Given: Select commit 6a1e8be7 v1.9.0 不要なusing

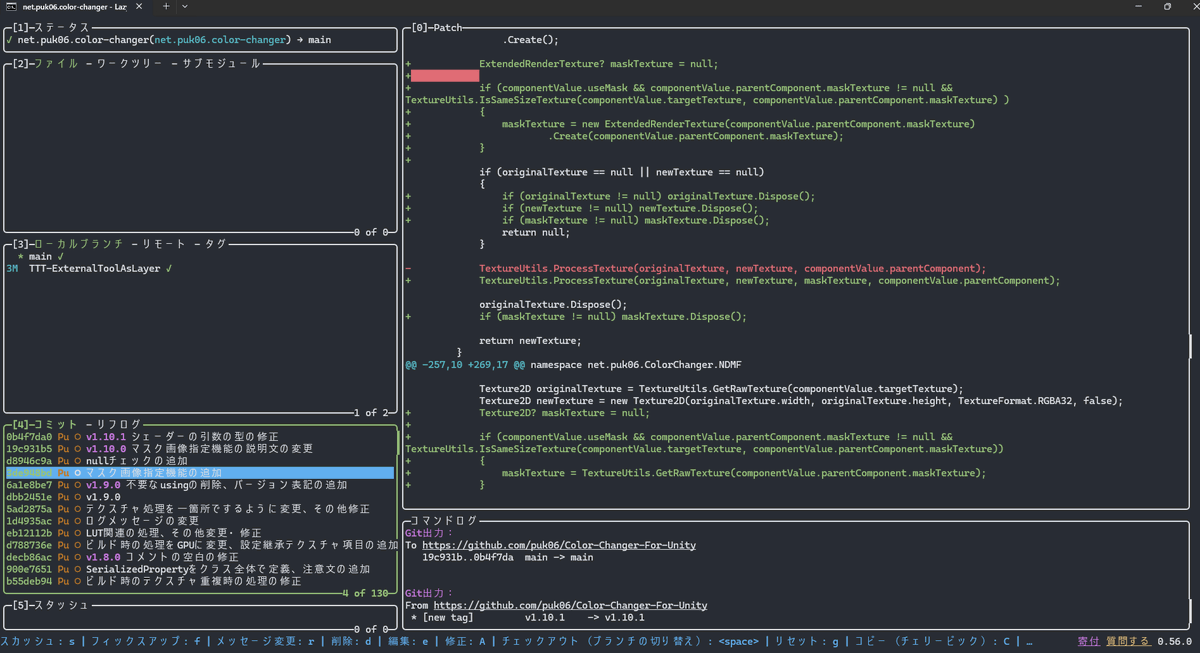Looking at the screenshot, I should tap(200, 484).
